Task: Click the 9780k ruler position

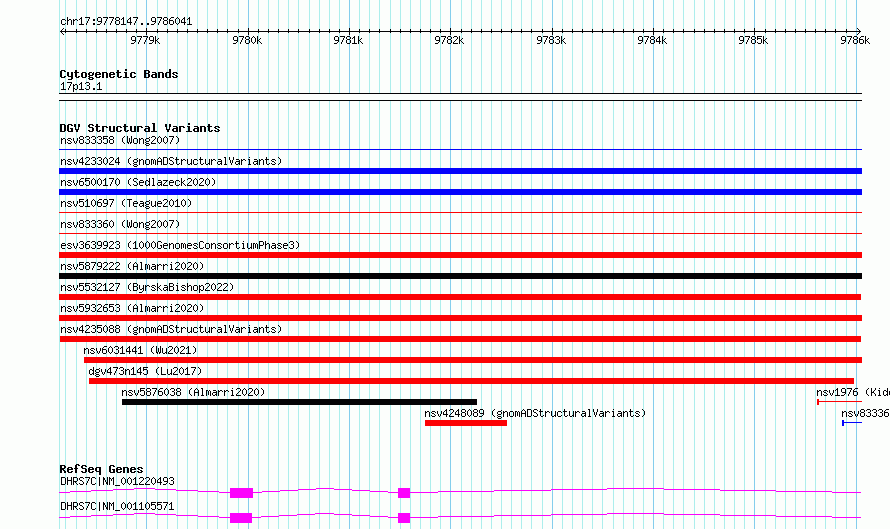Action: click(247, 40)
